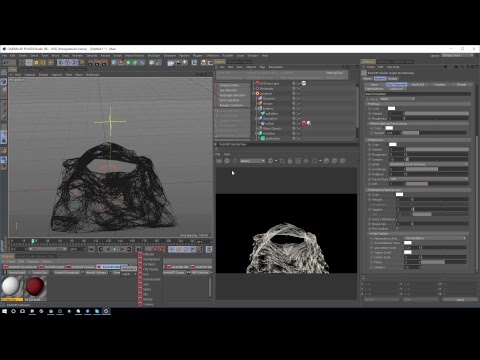This screenshot has height=360, width=480.
Task: Toggle the X axis lock icon
Action: pyautogui.click(x=61, y=62)
